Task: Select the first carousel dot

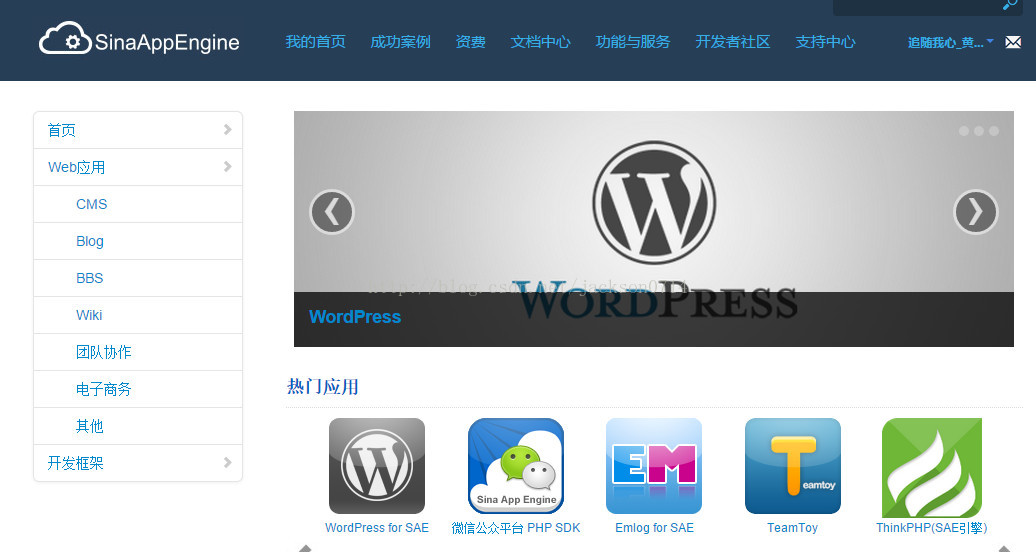Action: (x=964, y=131)
